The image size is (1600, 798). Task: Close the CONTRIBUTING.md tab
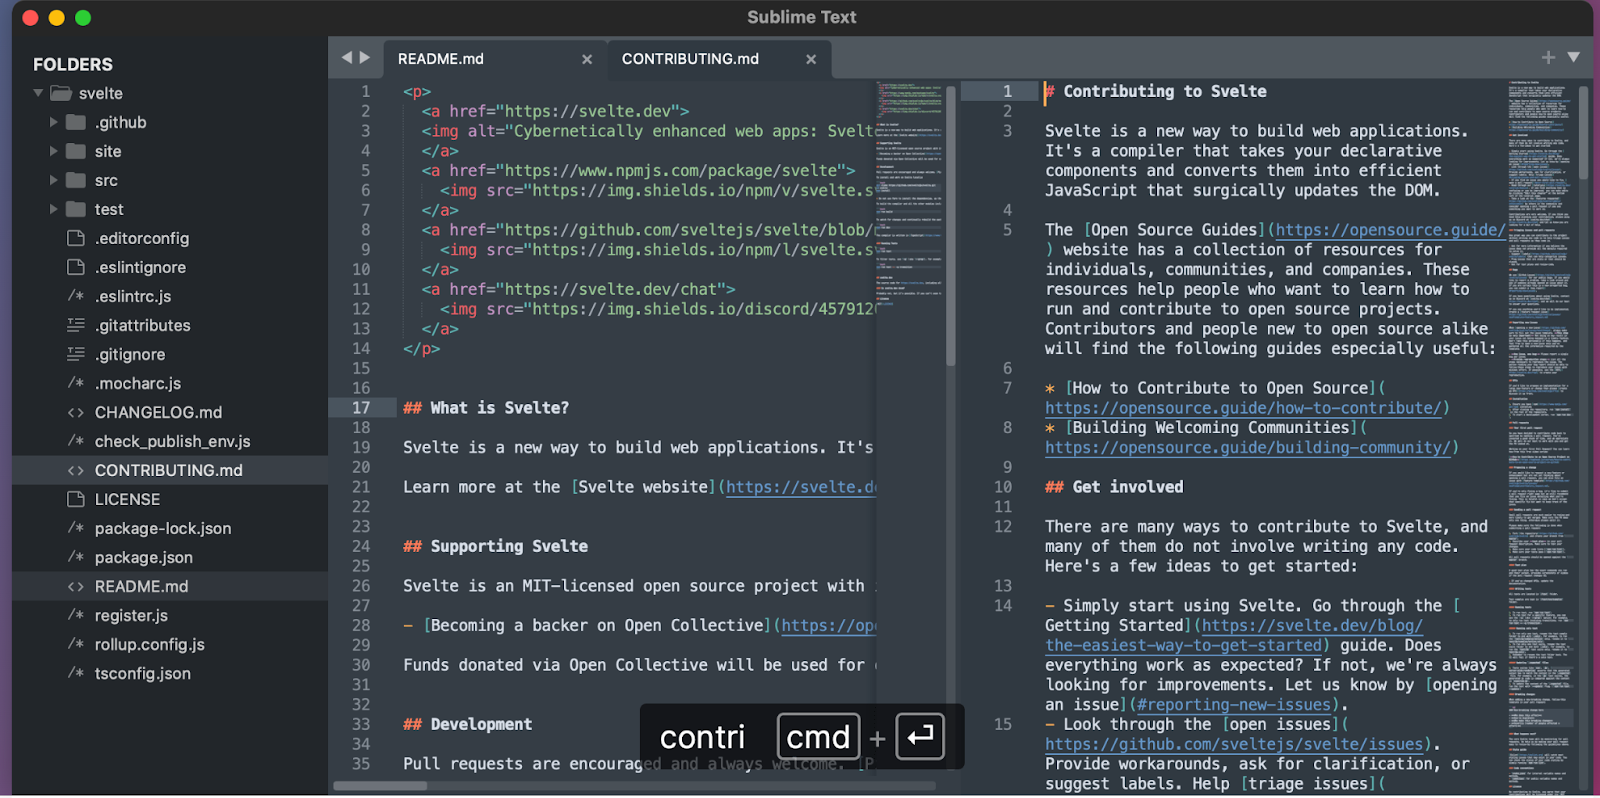811,59
